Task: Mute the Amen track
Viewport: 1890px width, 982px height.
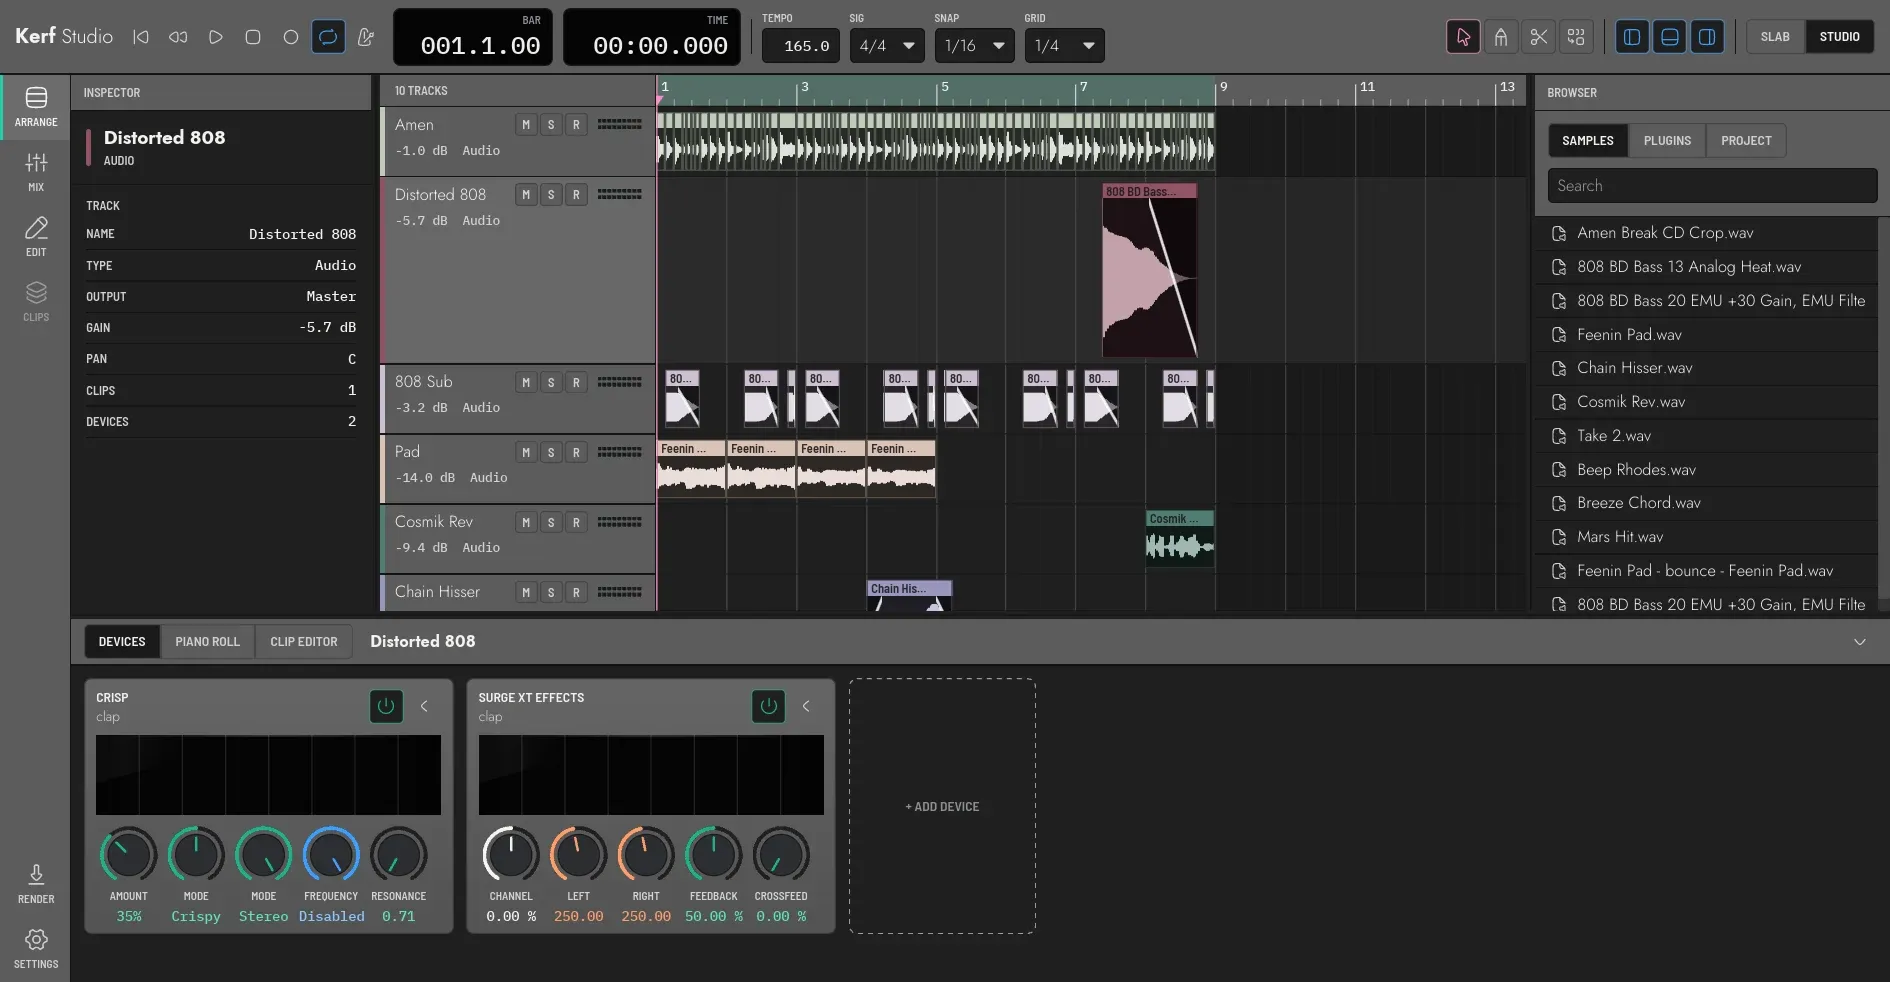Action: (526, 125)
